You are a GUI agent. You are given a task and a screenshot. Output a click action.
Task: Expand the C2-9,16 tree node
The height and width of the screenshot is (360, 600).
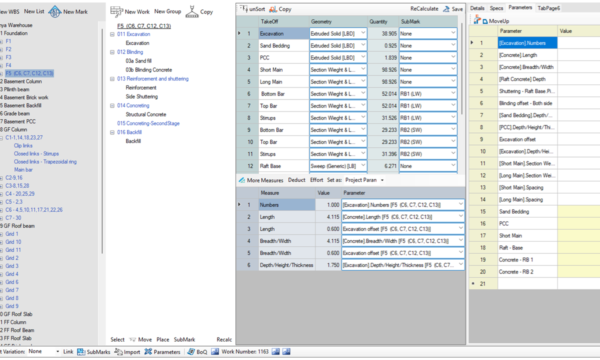1,178
